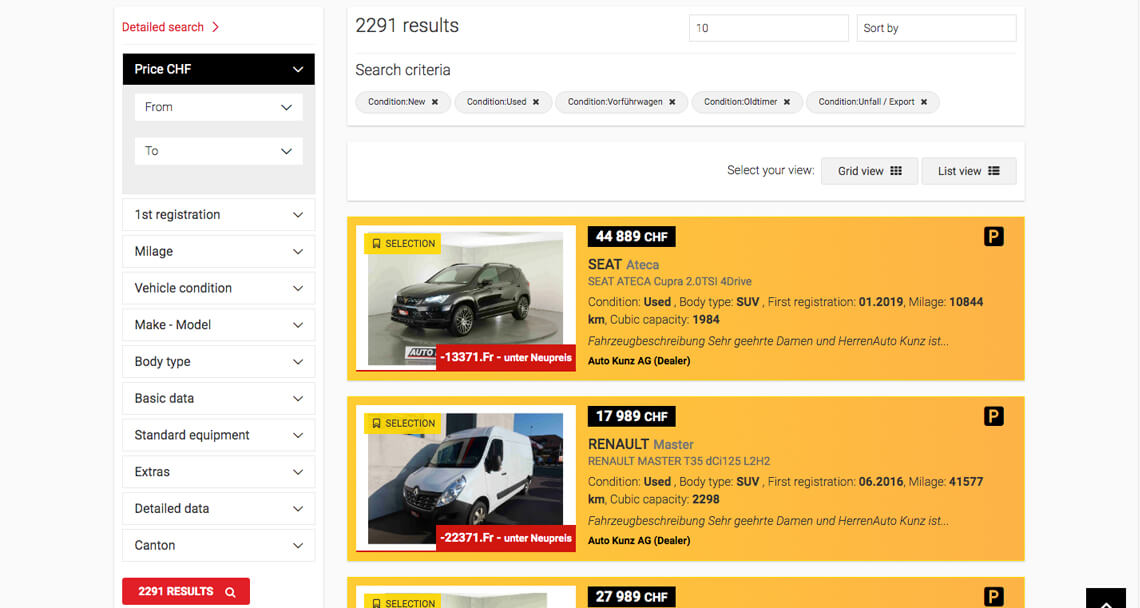Remove the Condition:Vorführwagen filter tag
This screenshot has width=1140, height=608.
click(673, 102)
